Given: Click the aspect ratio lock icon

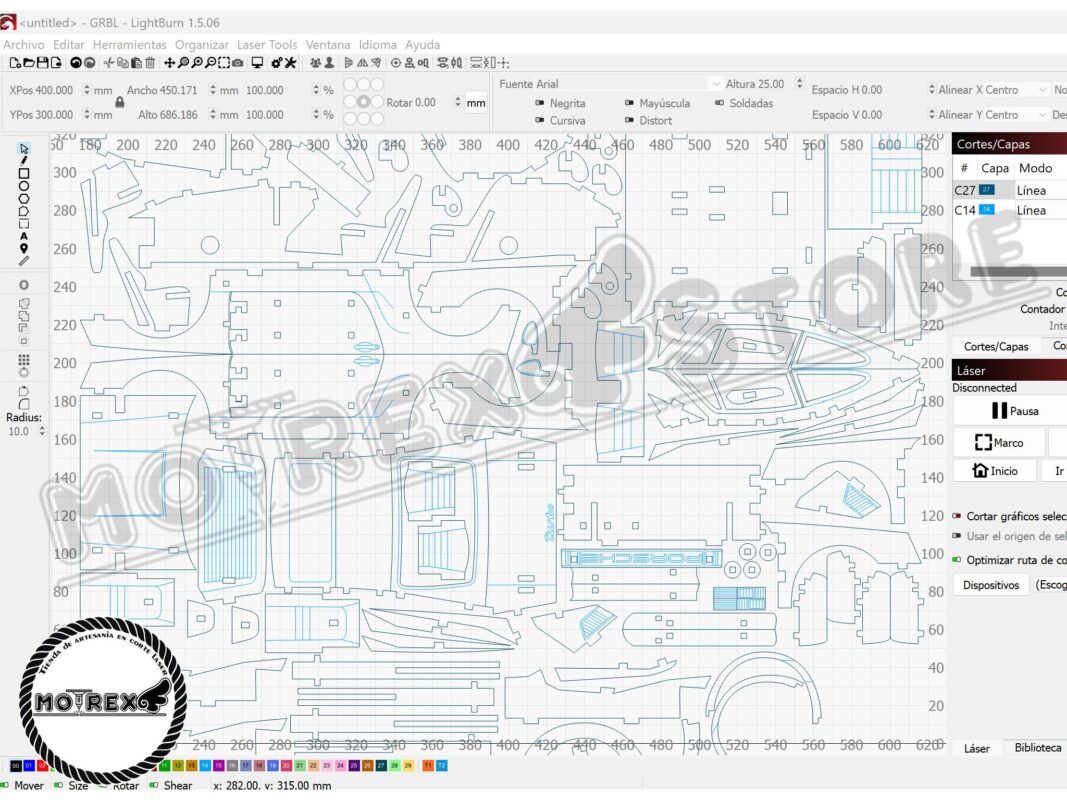Looking at the screenshot, I should (119, 102).
